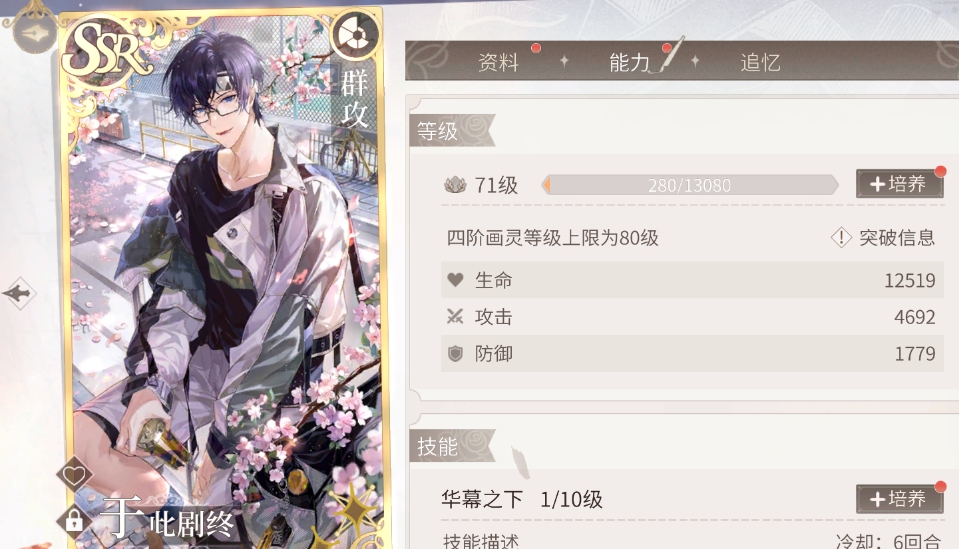959x549 pixels.
Task: Click the 突破信息 link text
Action: (897, 237)
